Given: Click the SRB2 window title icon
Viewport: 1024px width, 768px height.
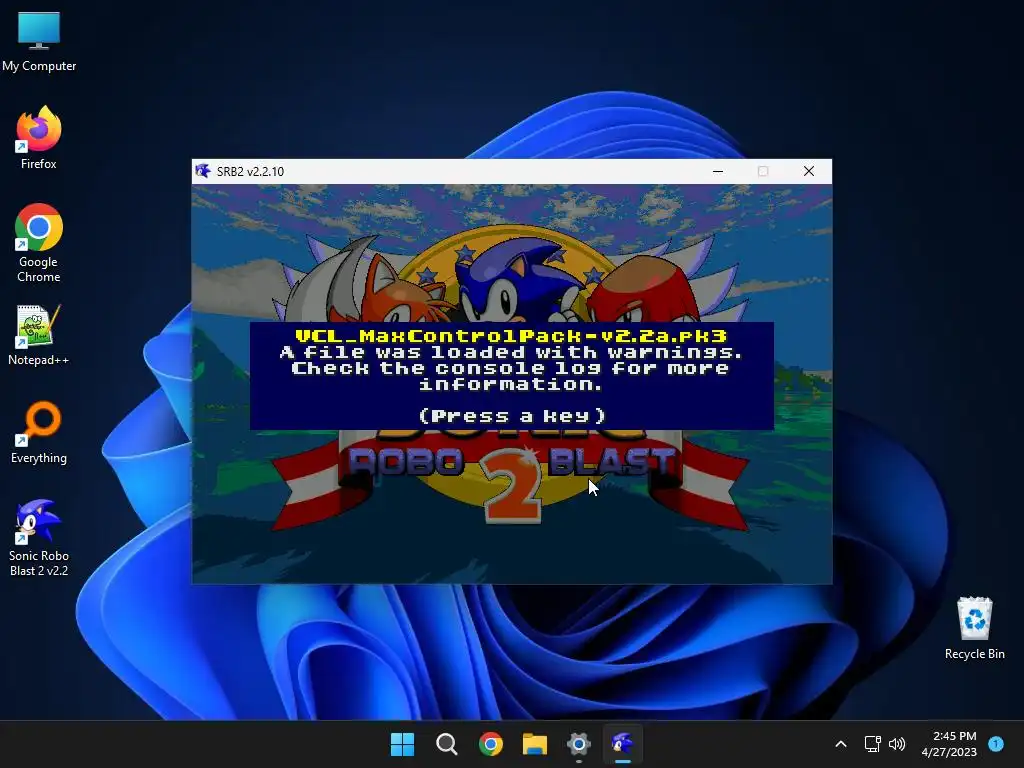Looking at the screenshot, I should click(x=203, y=171).
